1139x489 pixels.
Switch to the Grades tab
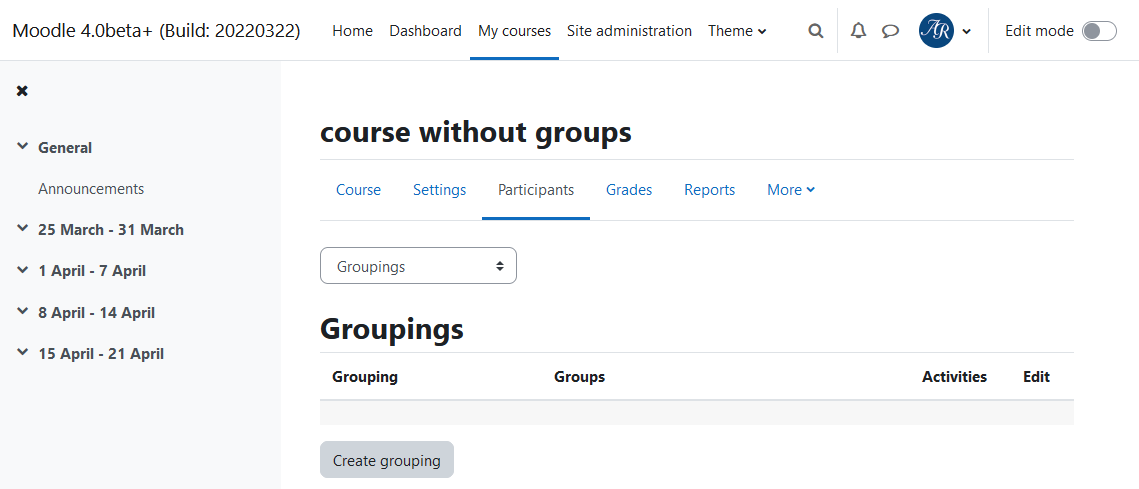click(629, 190)
